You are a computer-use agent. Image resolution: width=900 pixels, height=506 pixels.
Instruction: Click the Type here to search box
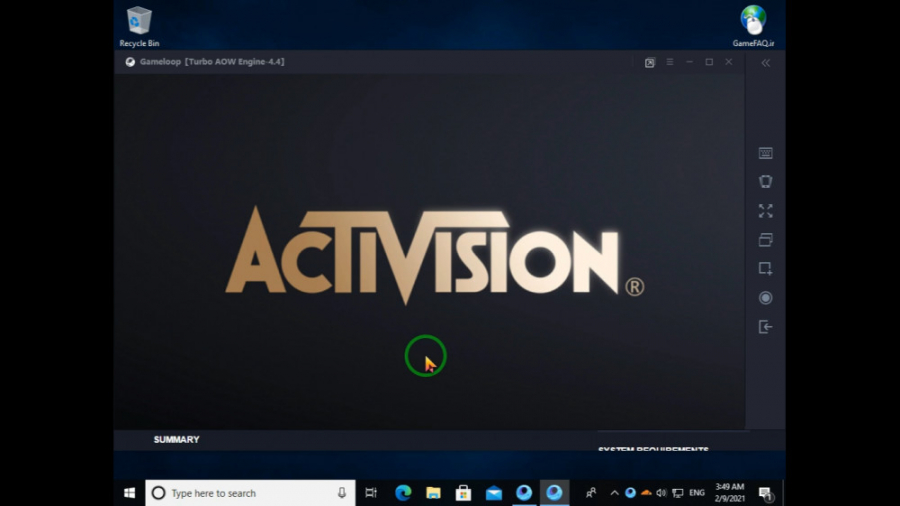pyautogui.click(x=250, y=493)
